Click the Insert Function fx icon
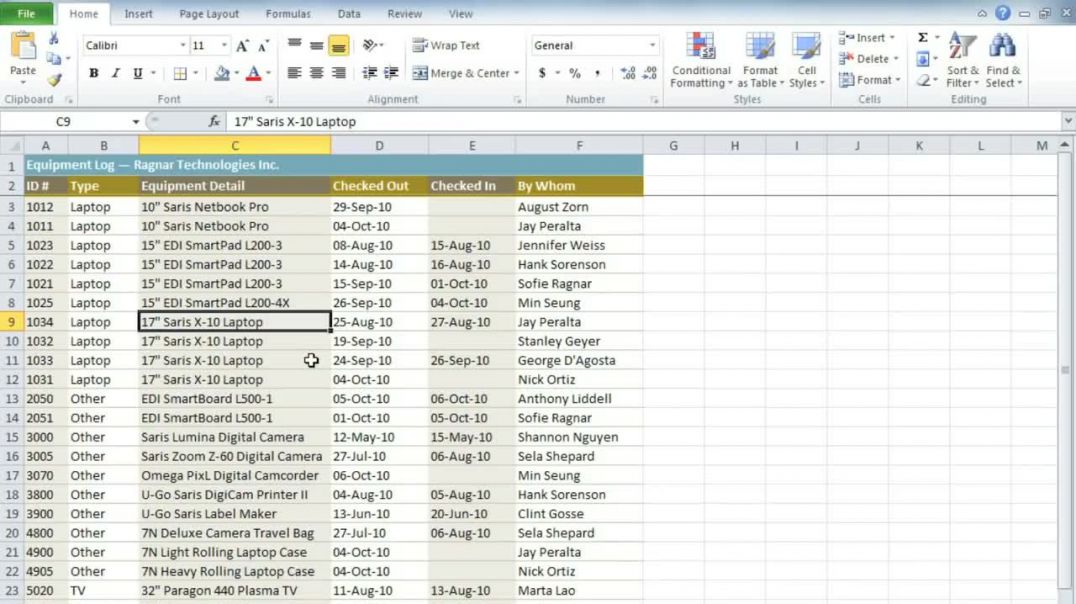Screen dimensions: 1076x604 pyautogui.click(x=214, y=121)
